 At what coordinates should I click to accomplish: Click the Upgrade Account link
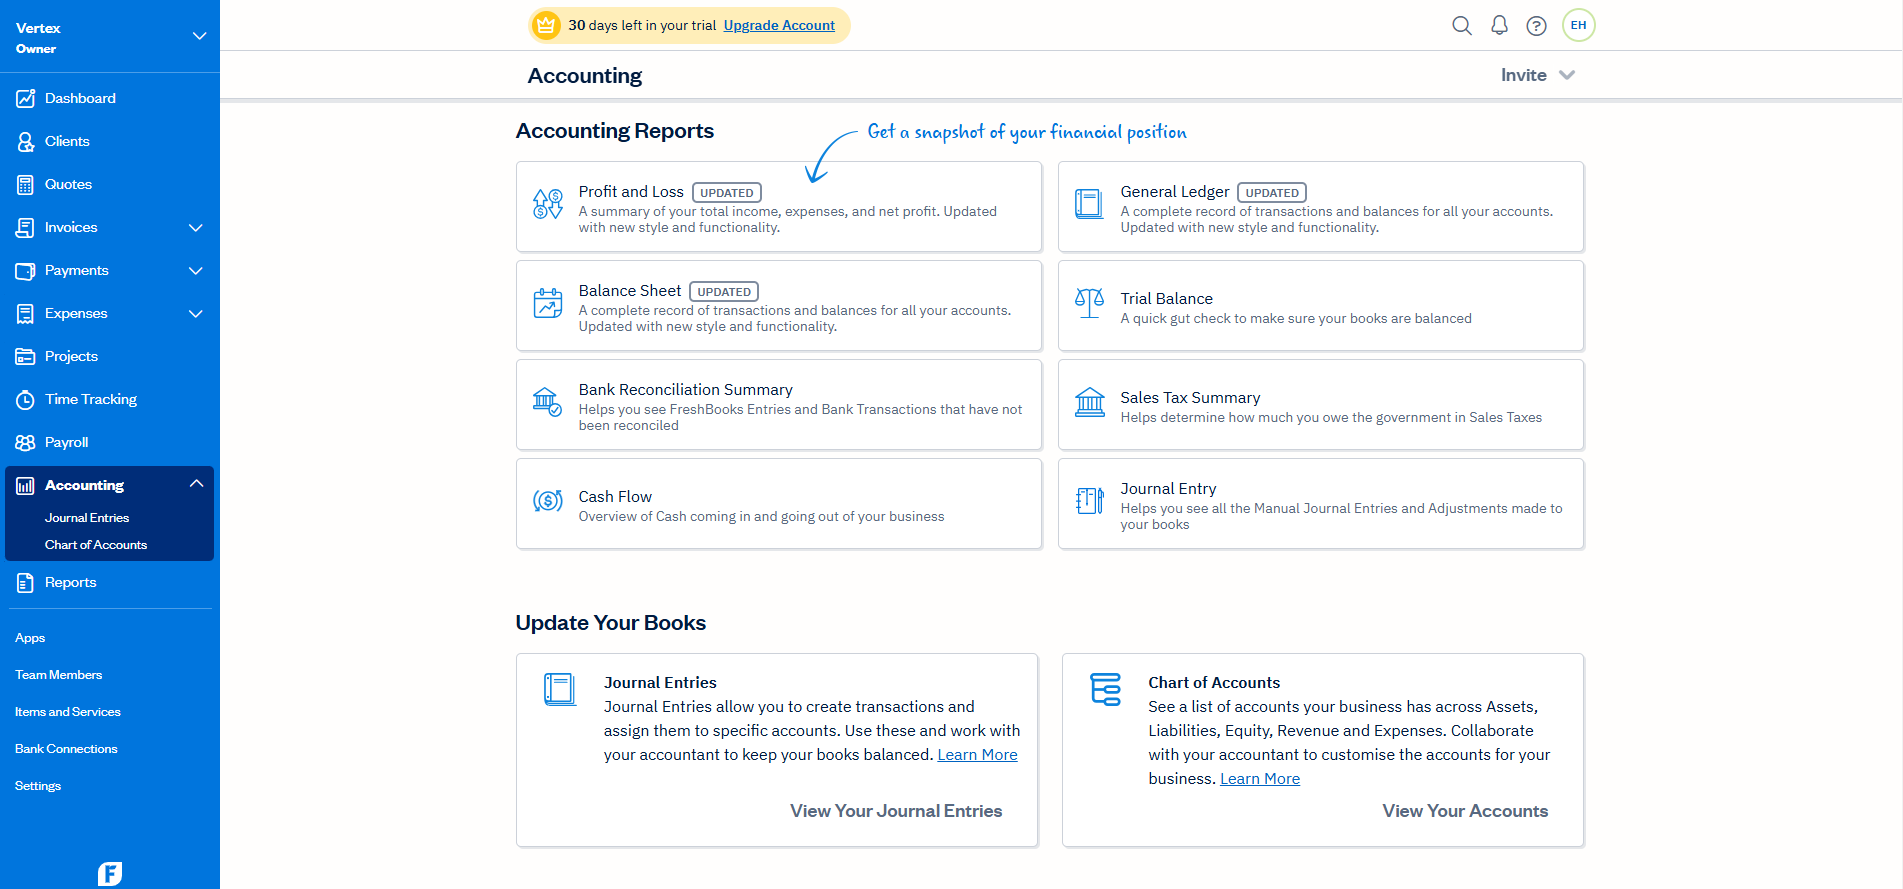779,26
